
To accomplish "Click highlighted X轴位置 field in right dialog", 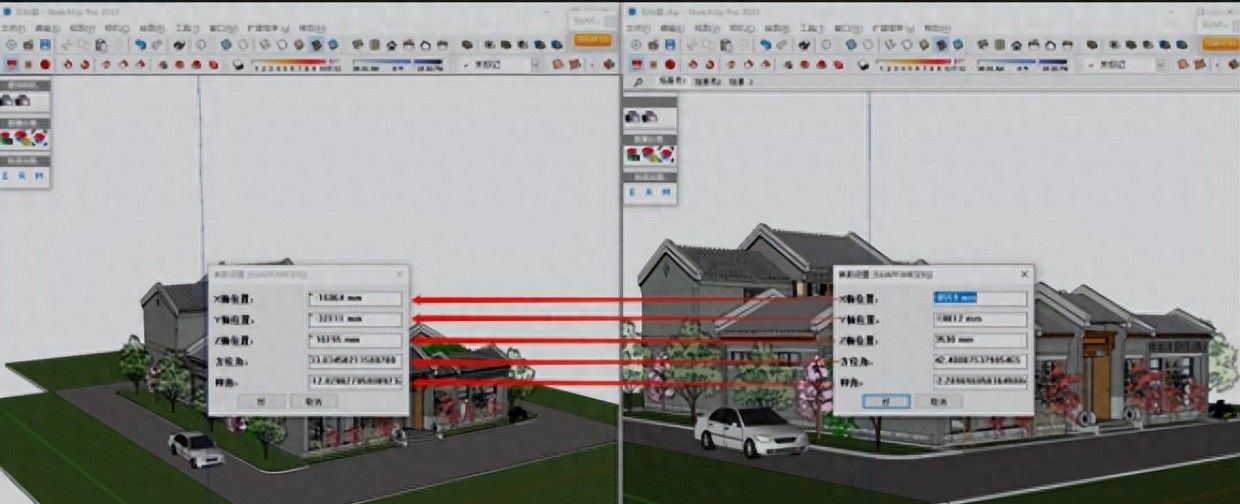I will tap(980, 298).
